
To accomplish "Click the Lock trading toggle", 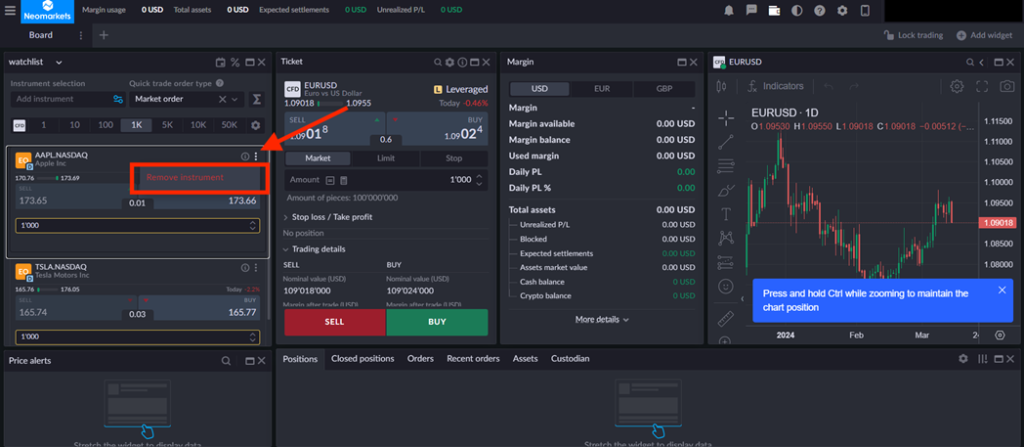I will click(913, 35).
